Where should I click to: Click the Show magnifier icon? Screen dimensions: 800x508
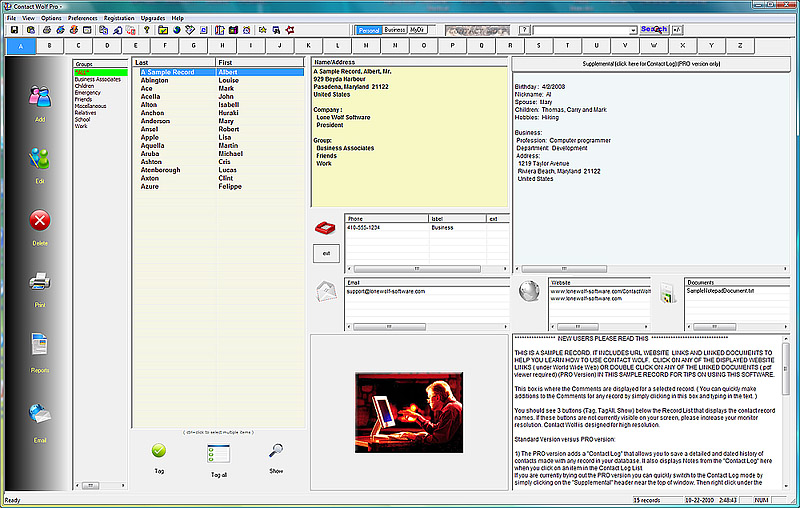point(276,452)
